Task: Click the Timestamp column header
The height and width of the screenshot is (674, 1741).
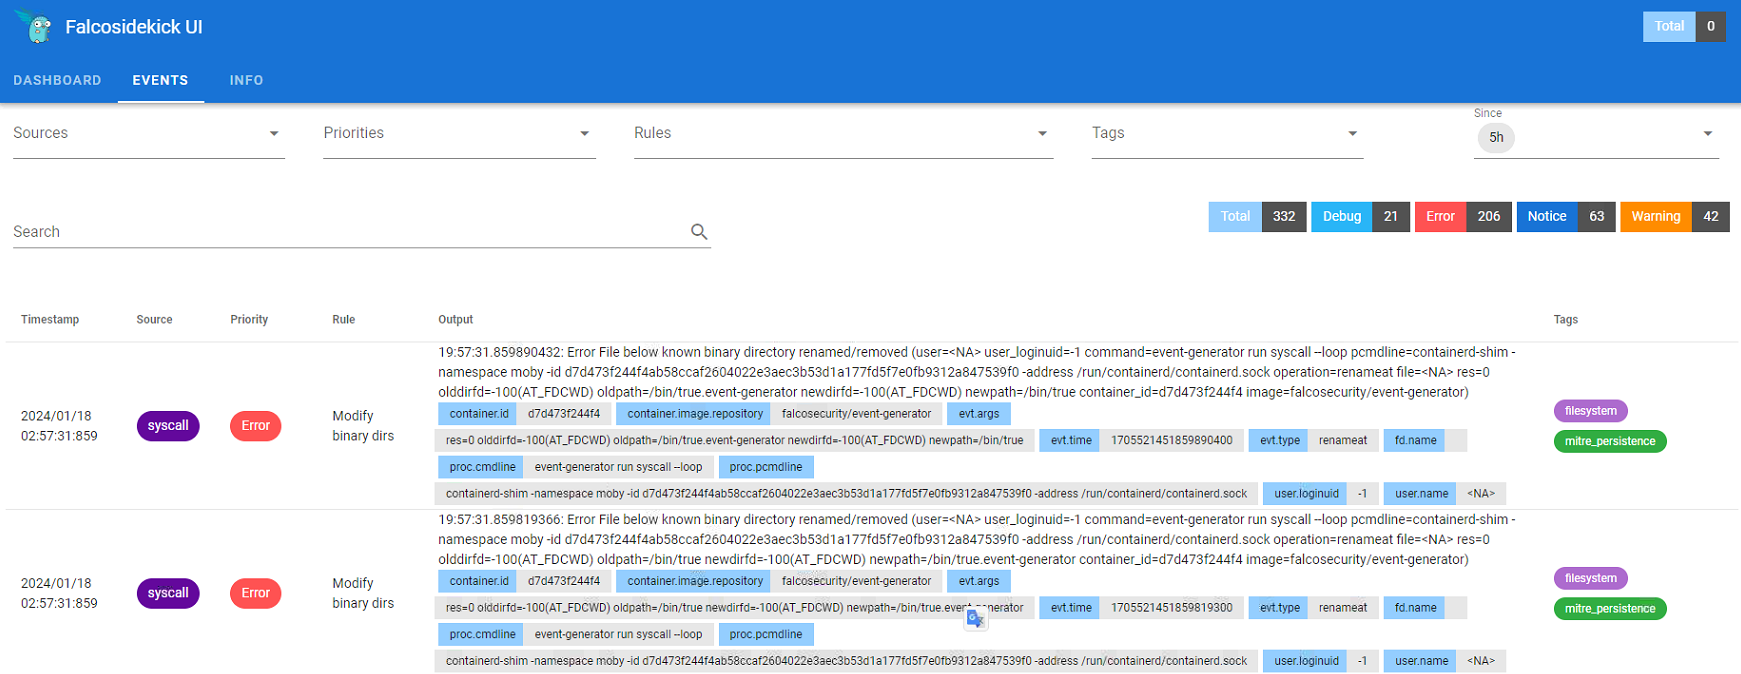Action: tap(50, 320)
